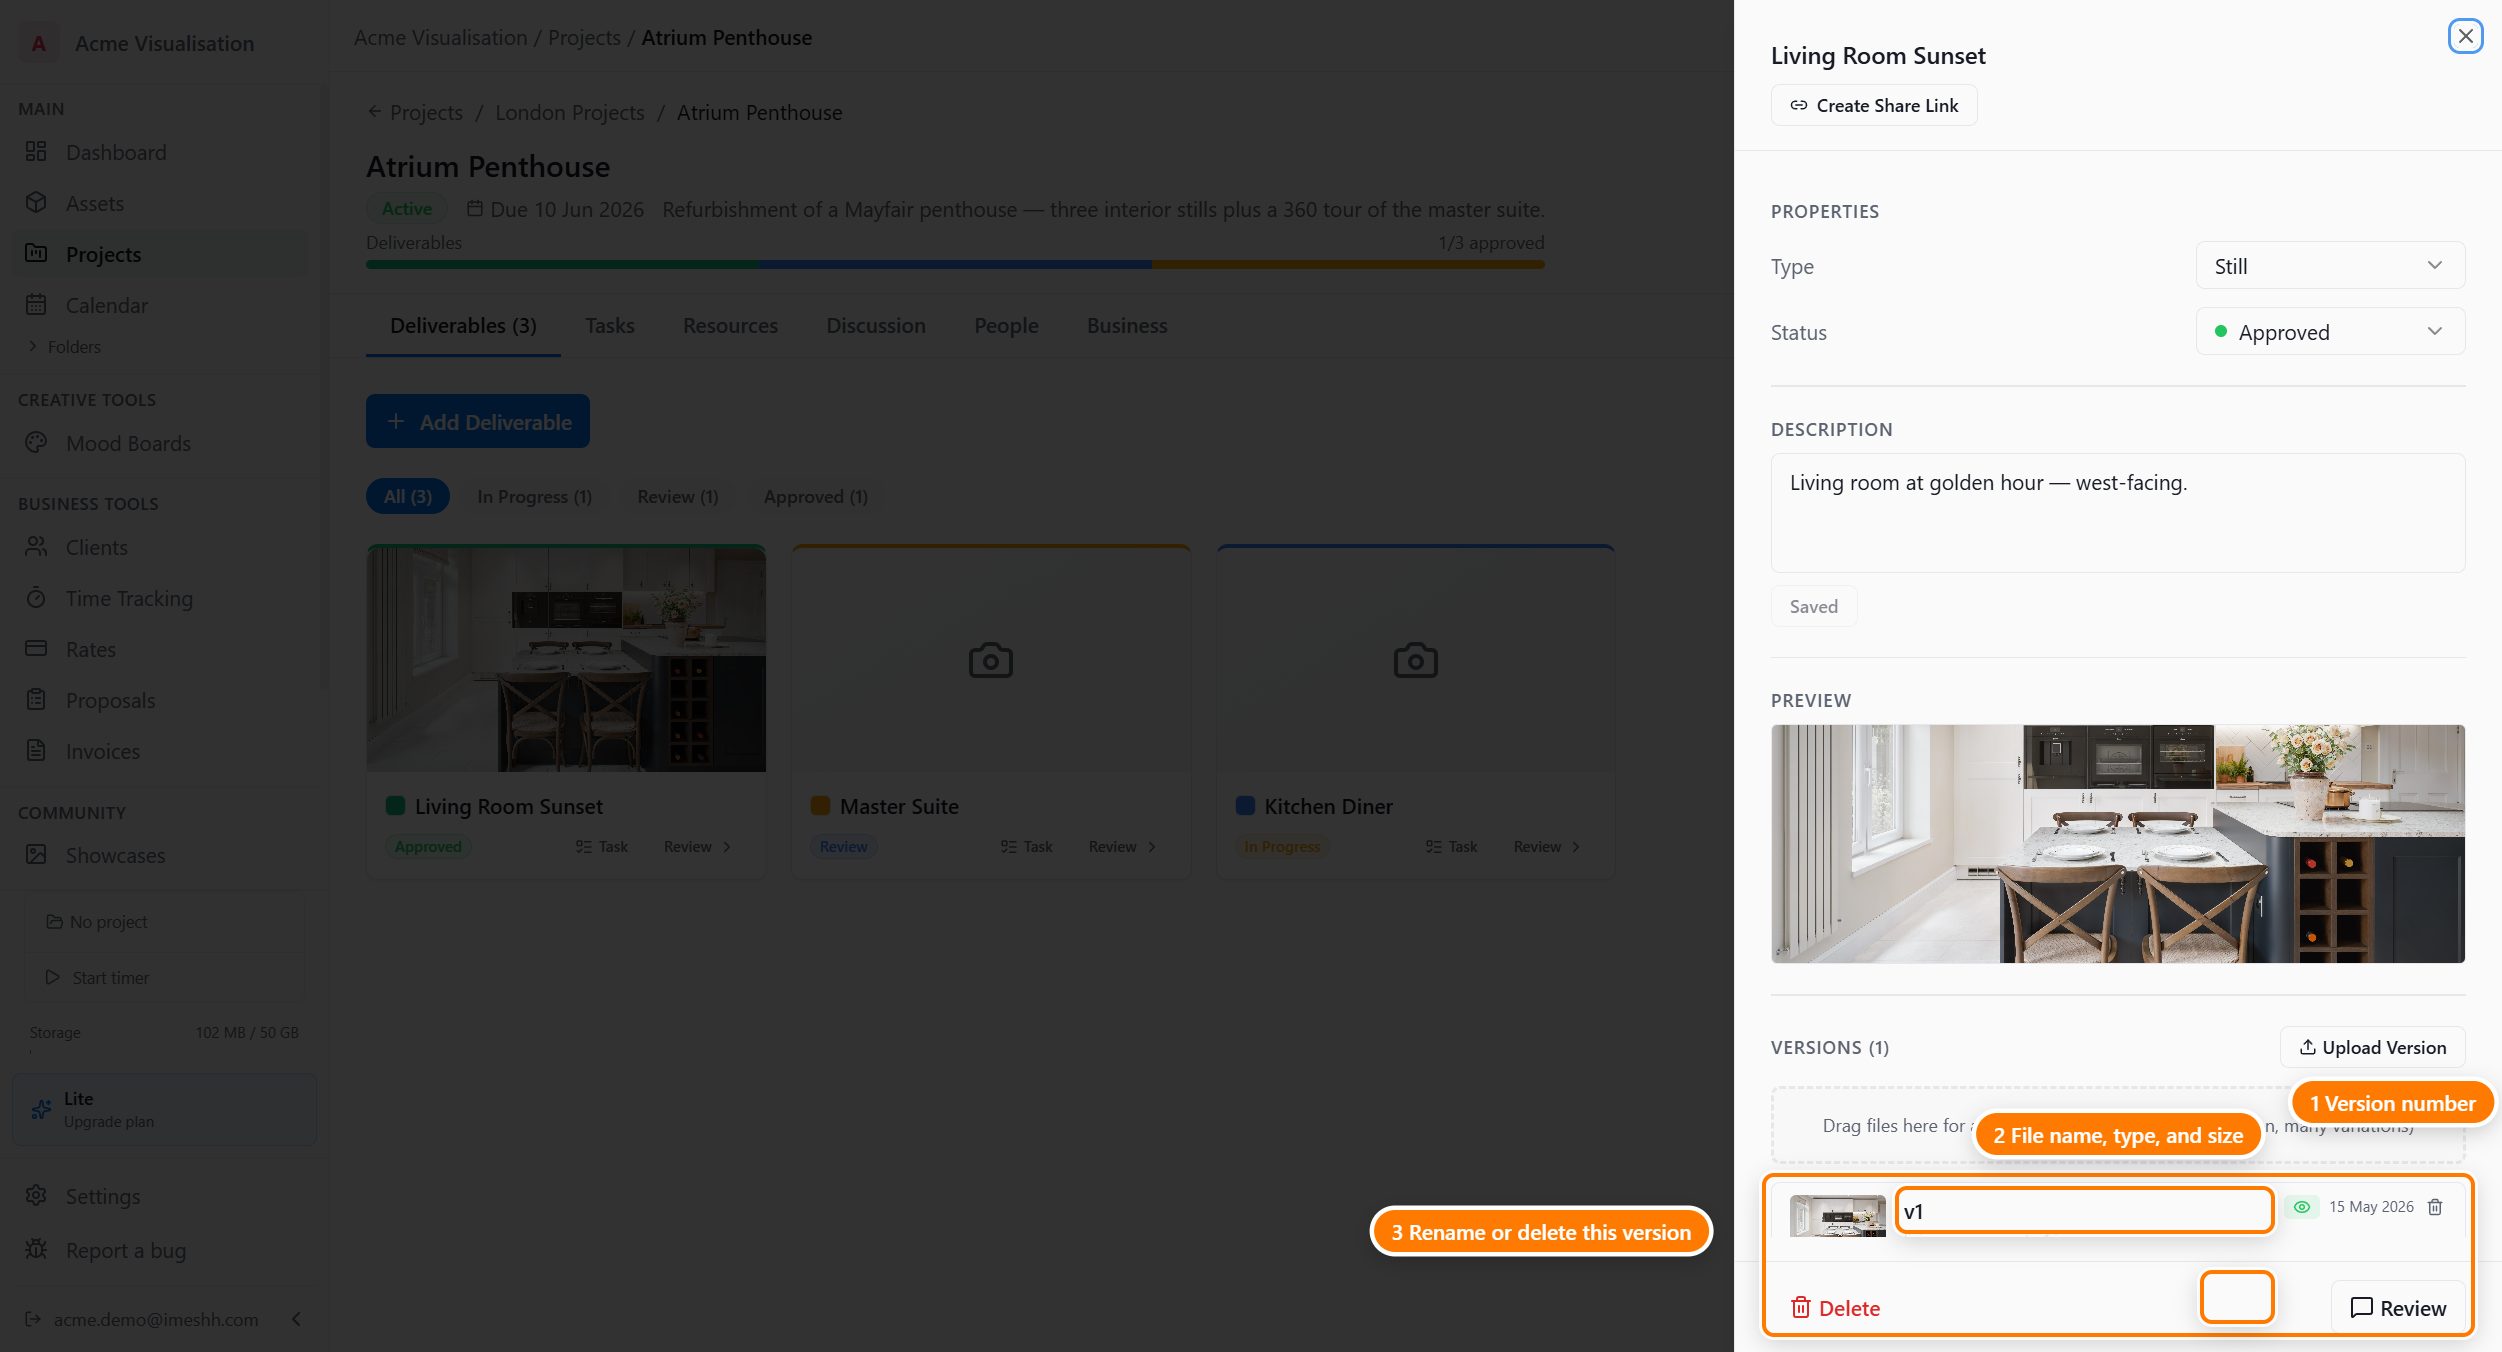Click the Add Deliverable button
Screen dimensions: 2502x1352
tap(477, 421)
